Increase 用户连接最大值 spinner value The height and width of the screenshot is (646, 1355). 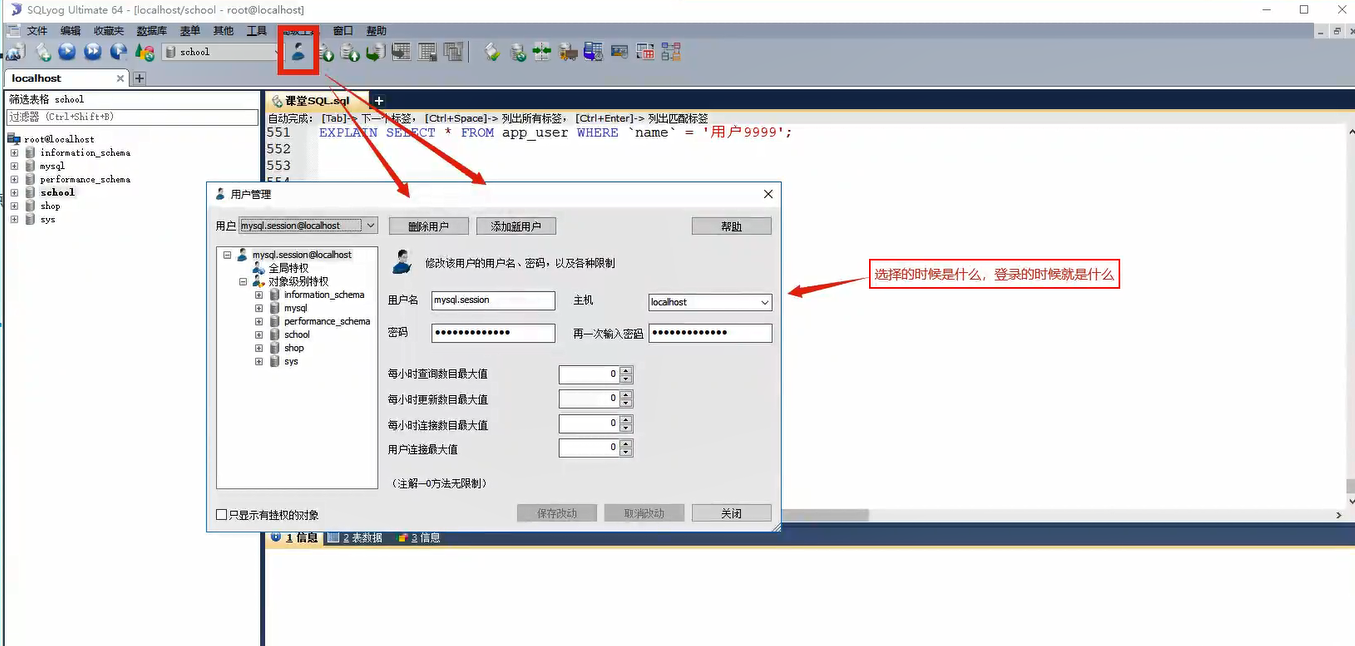pyautogui.click(x=626, y=444)
